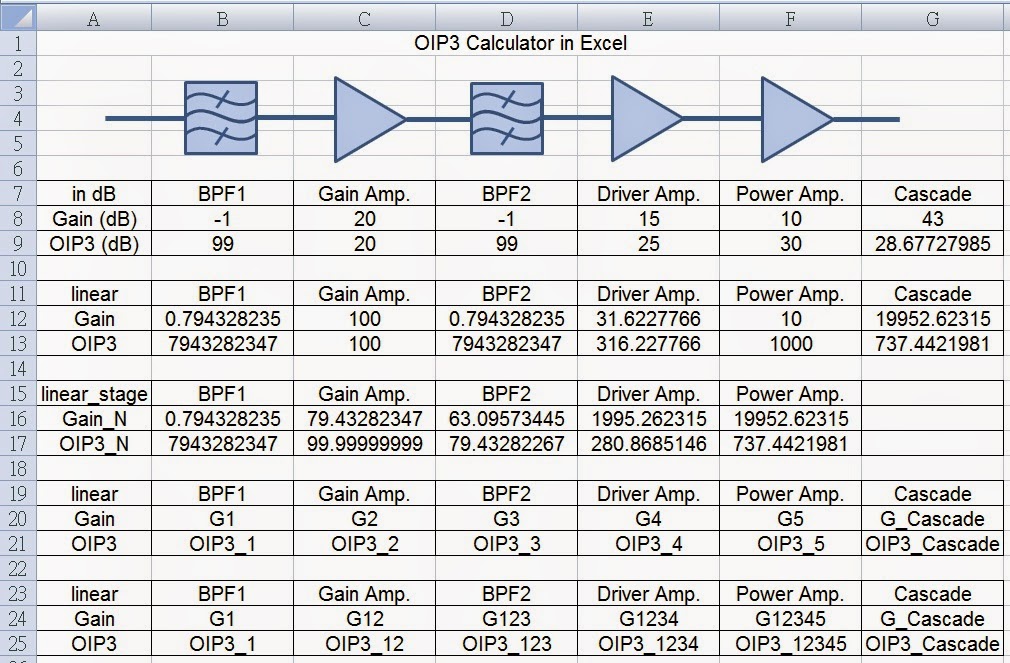This screenshot has height=663, width=1010.
Task: Click column G header
Action: [931, 18]
